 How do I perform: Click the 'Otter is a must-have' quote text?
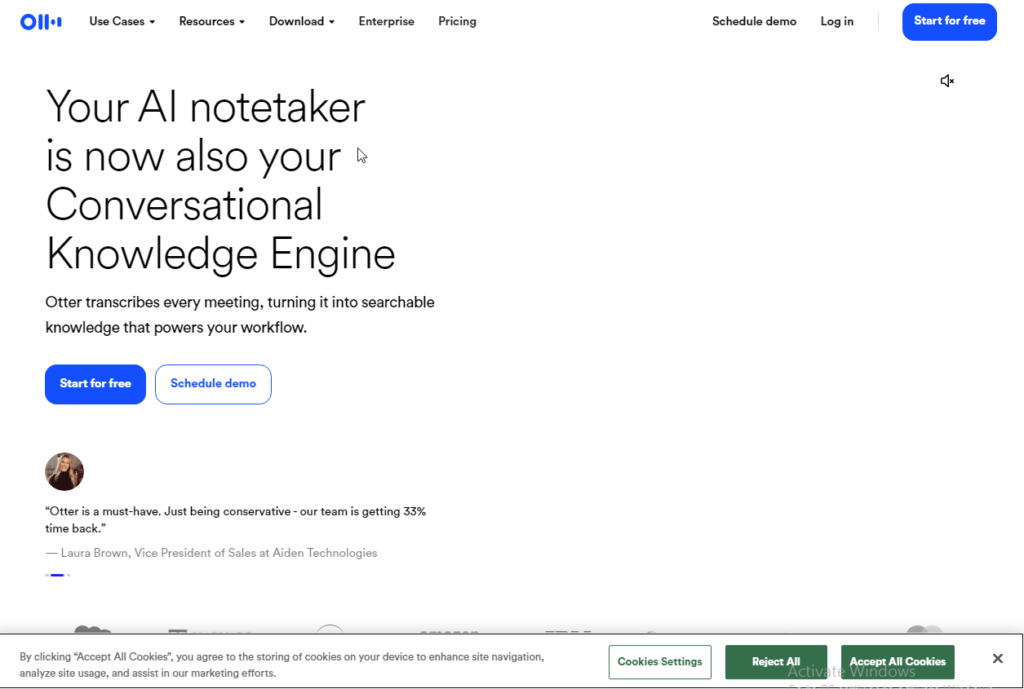[x=235, y=520]
